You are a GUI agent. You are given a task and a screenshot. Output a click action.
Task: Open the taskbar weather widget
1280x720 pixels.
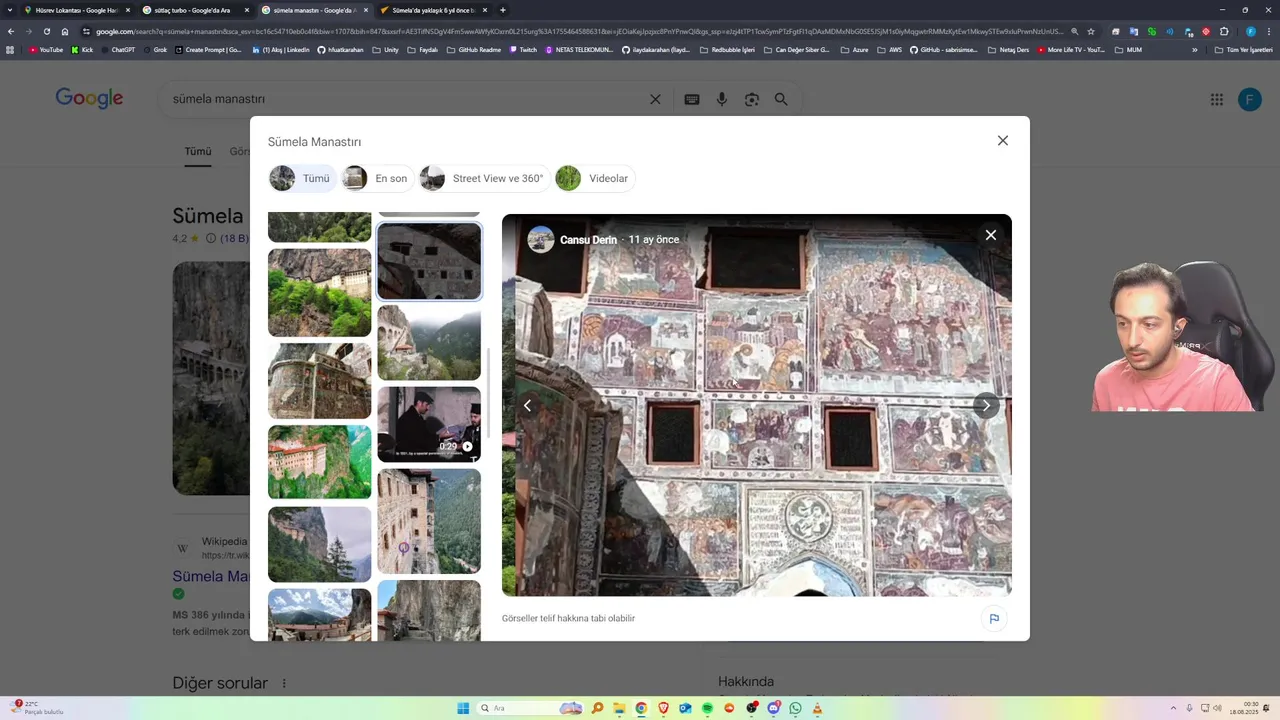coord(35,708)
